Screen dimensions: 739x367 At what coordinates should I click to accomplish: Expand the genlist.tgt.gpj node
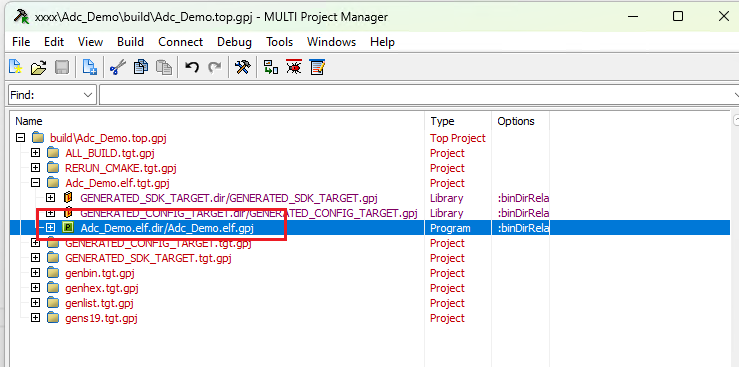(35, 303)
